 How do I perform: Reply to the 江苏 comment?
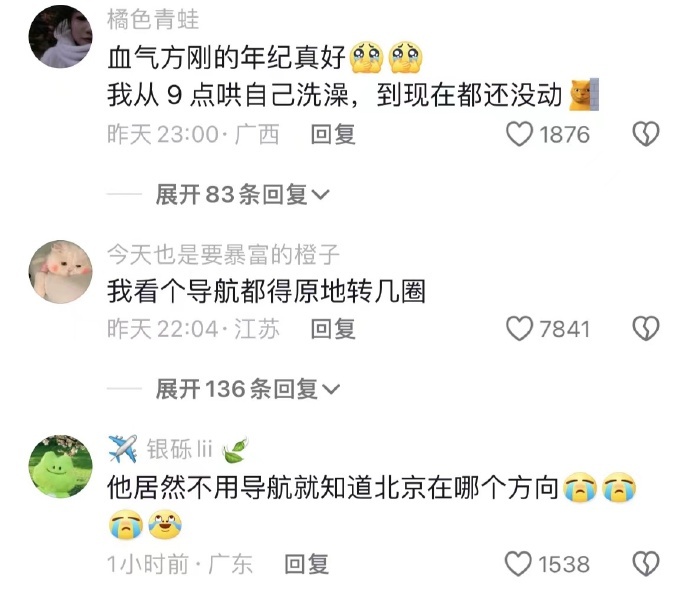[x=333, y=329]
